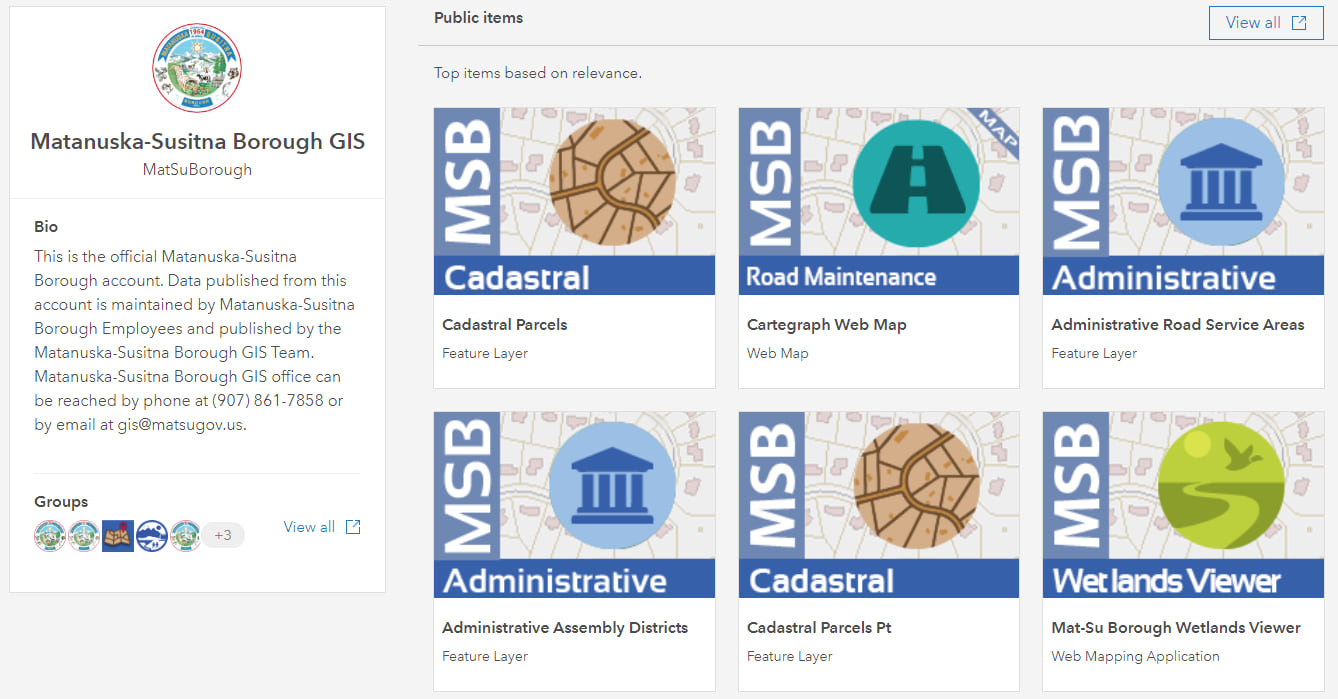Open the Administrative Assembly Districts title link

click(x=565, y=628)
